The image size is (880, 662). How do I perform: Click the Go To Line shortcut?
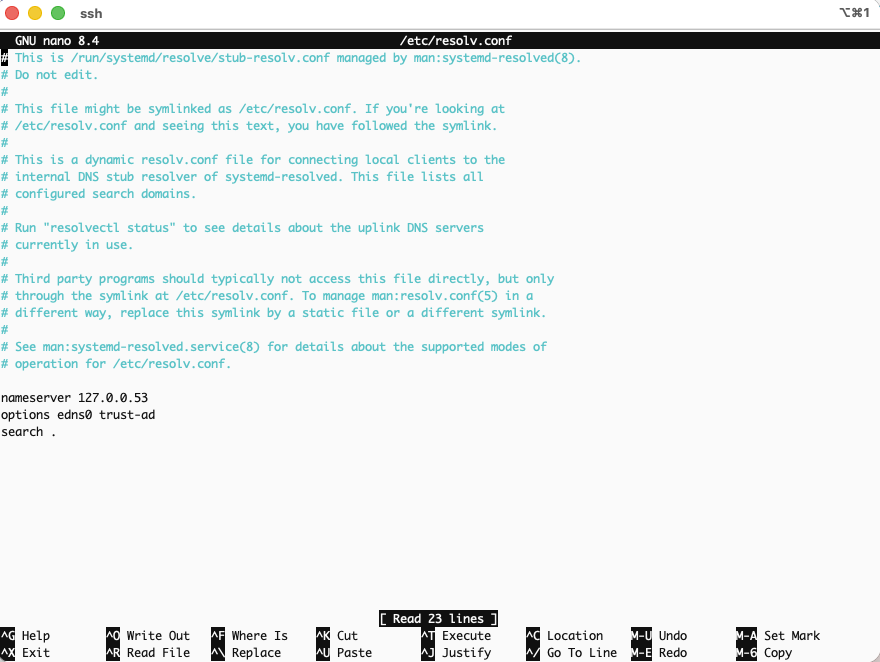coord(572,653)
